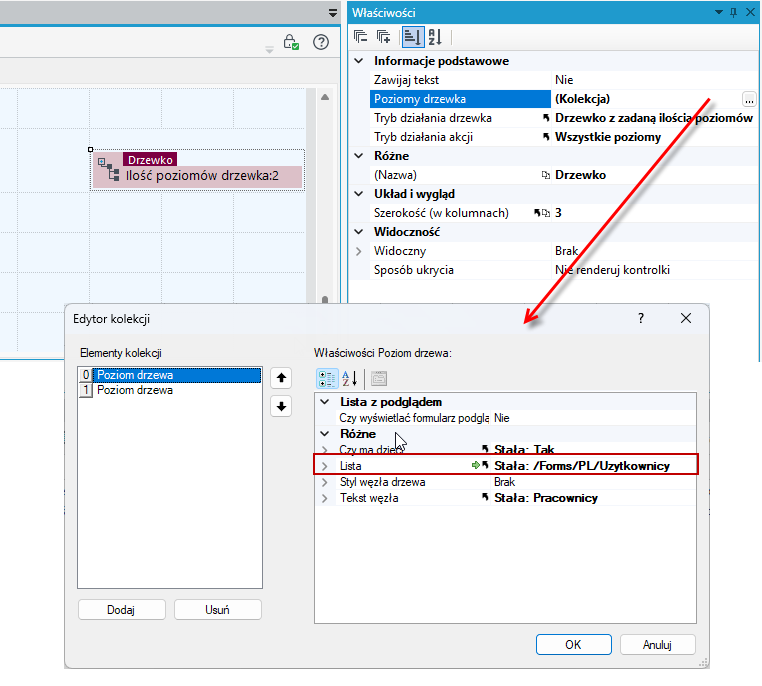This screenshot has height=686, width=762.
Task: Switch collection editor properties to categorized view
Action: click(x=327, y=378)
